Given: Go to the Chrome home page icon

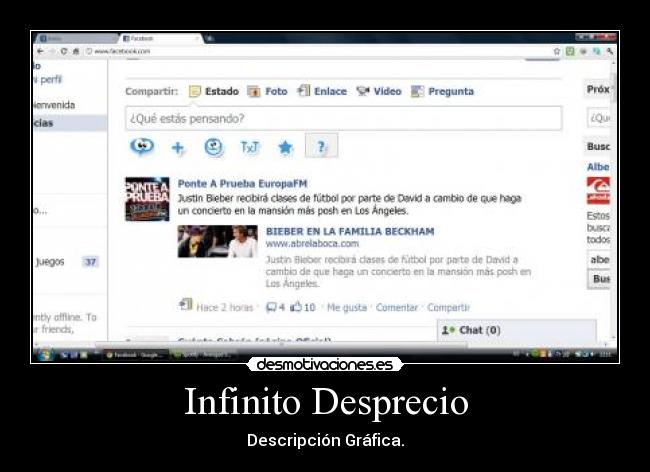Looking at the screenshot, I should click(76, 51).
